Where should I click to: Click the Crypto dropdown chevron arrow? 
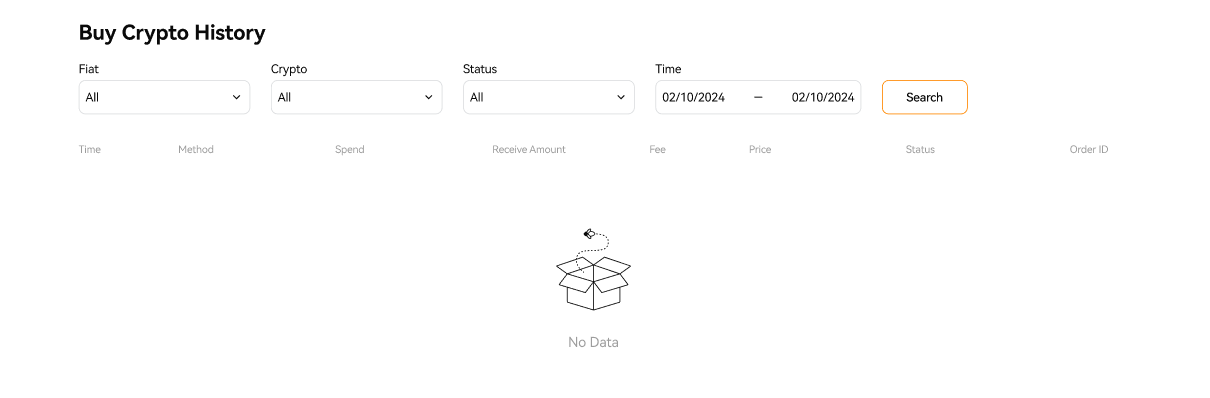pyautogui.click(x=428, y=97)
